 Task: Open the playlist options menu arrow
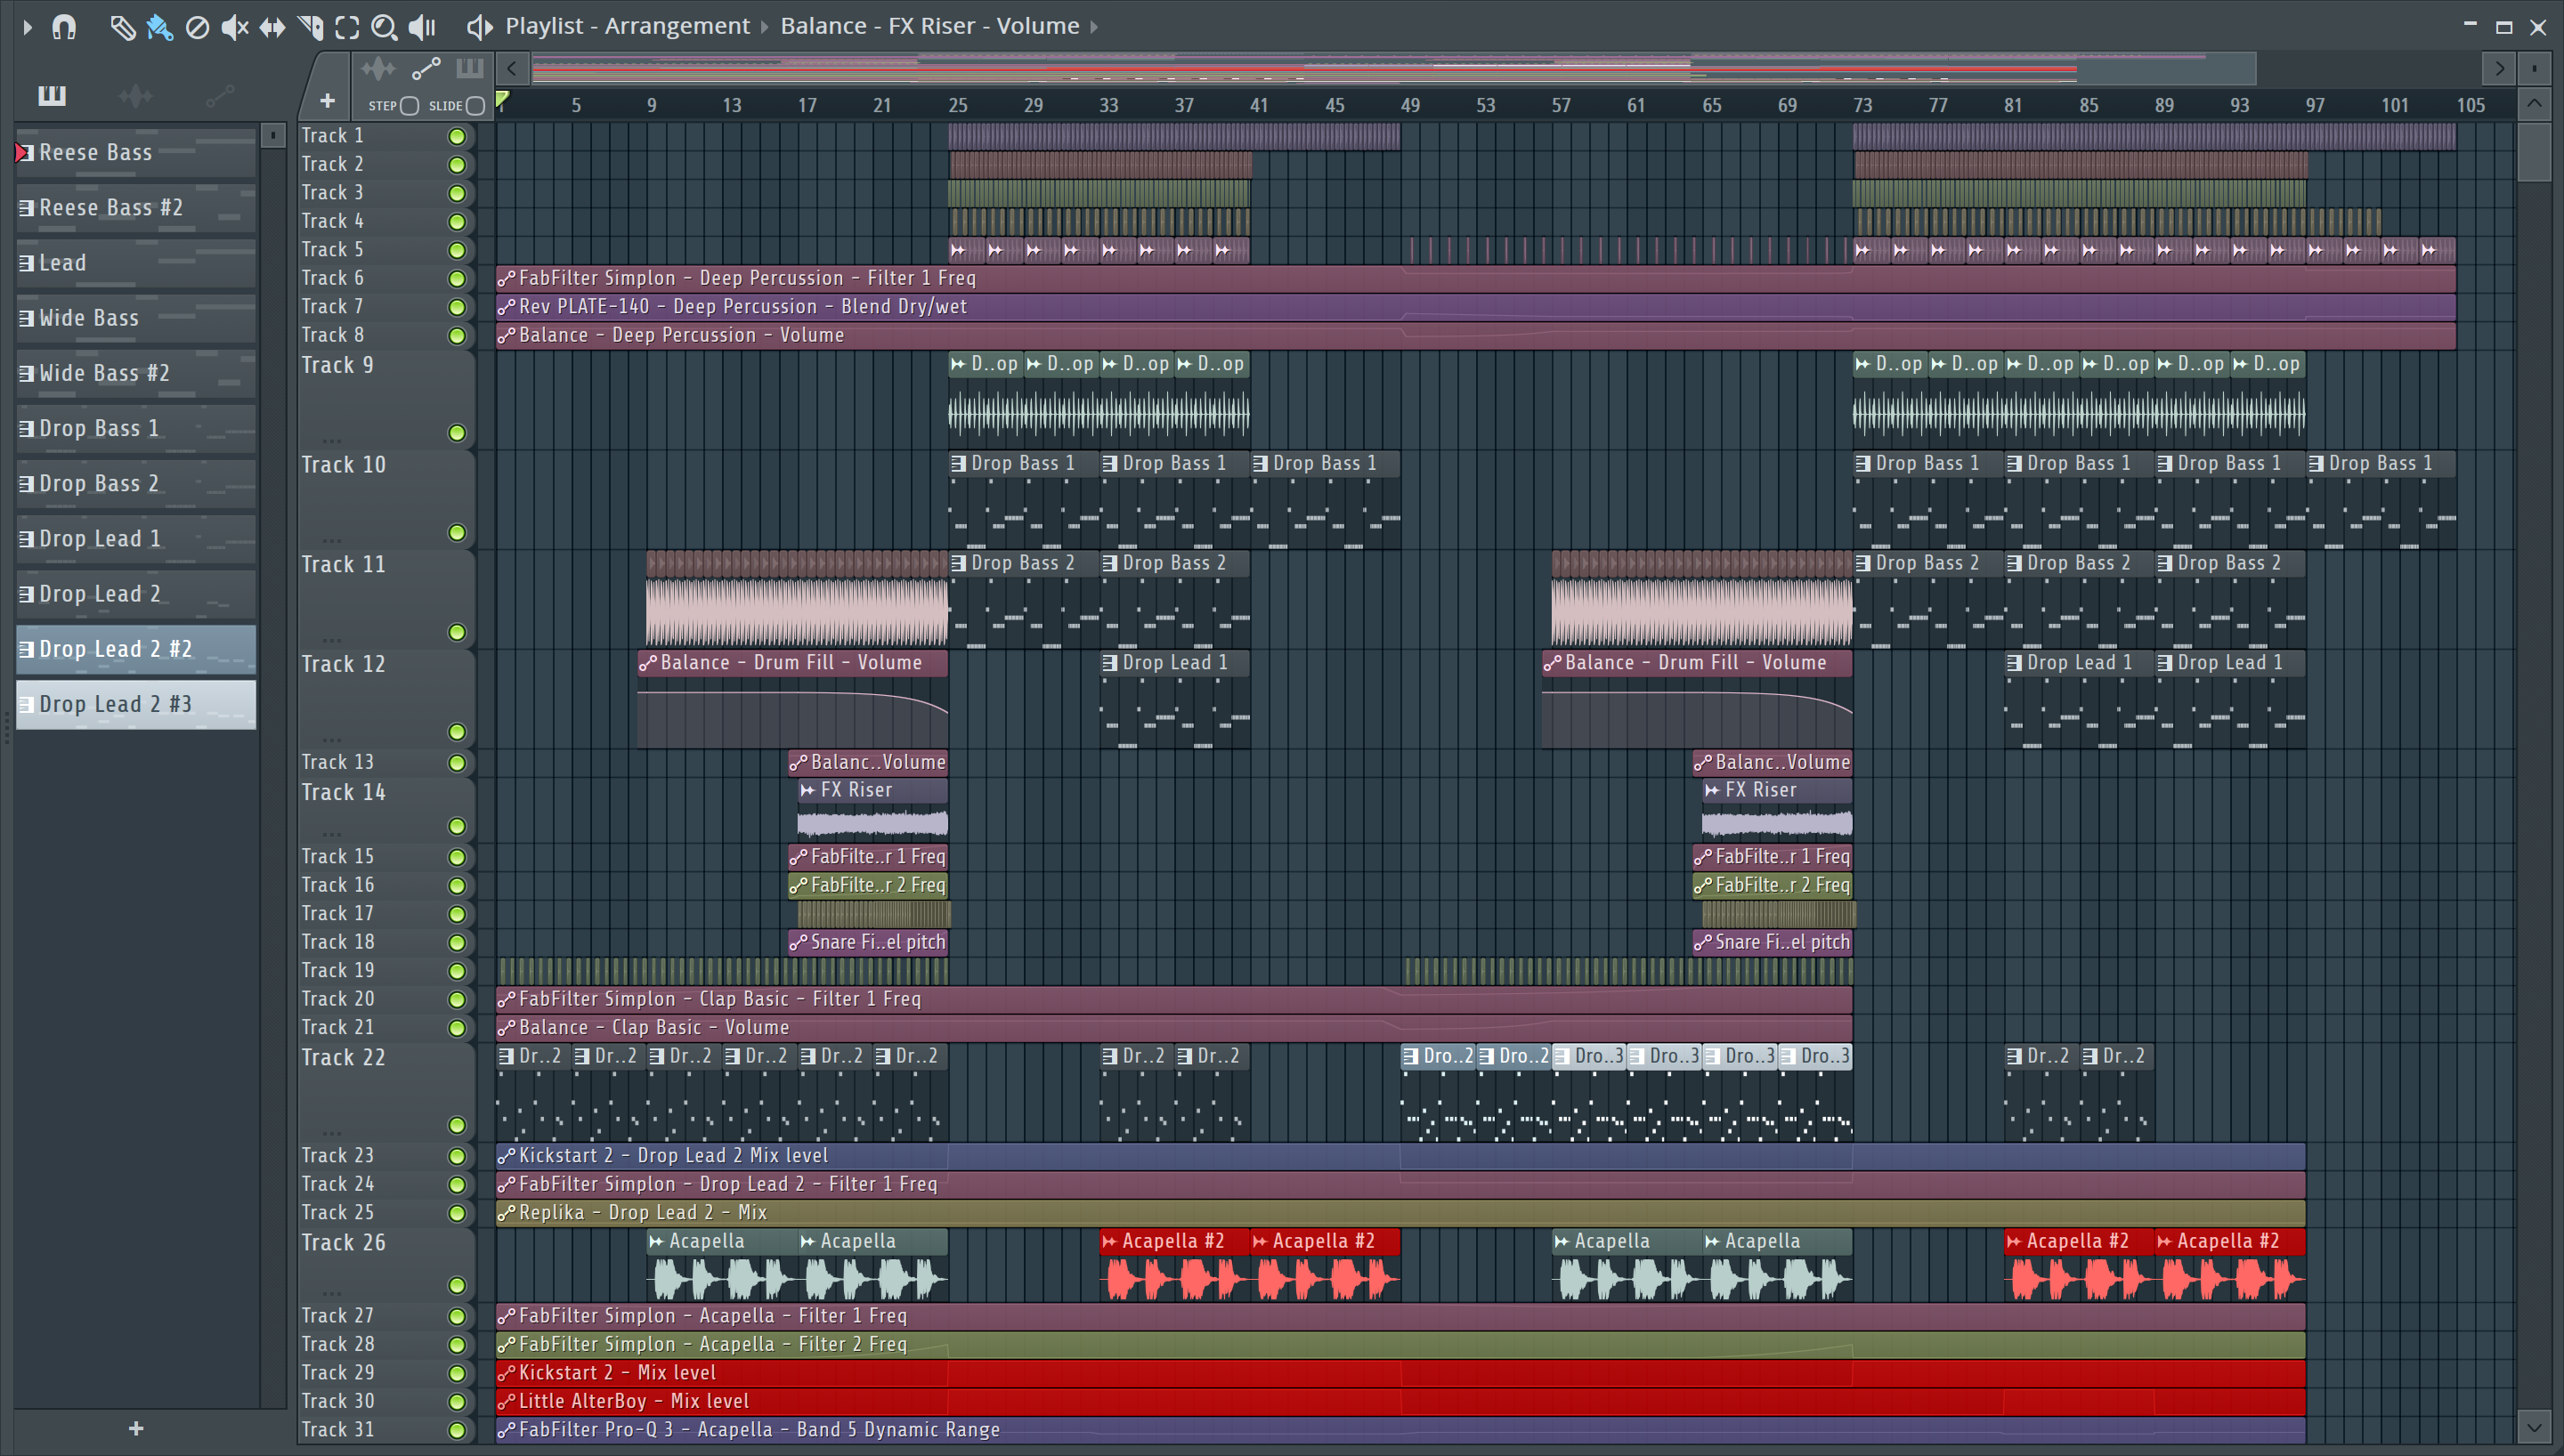point(27,27)
